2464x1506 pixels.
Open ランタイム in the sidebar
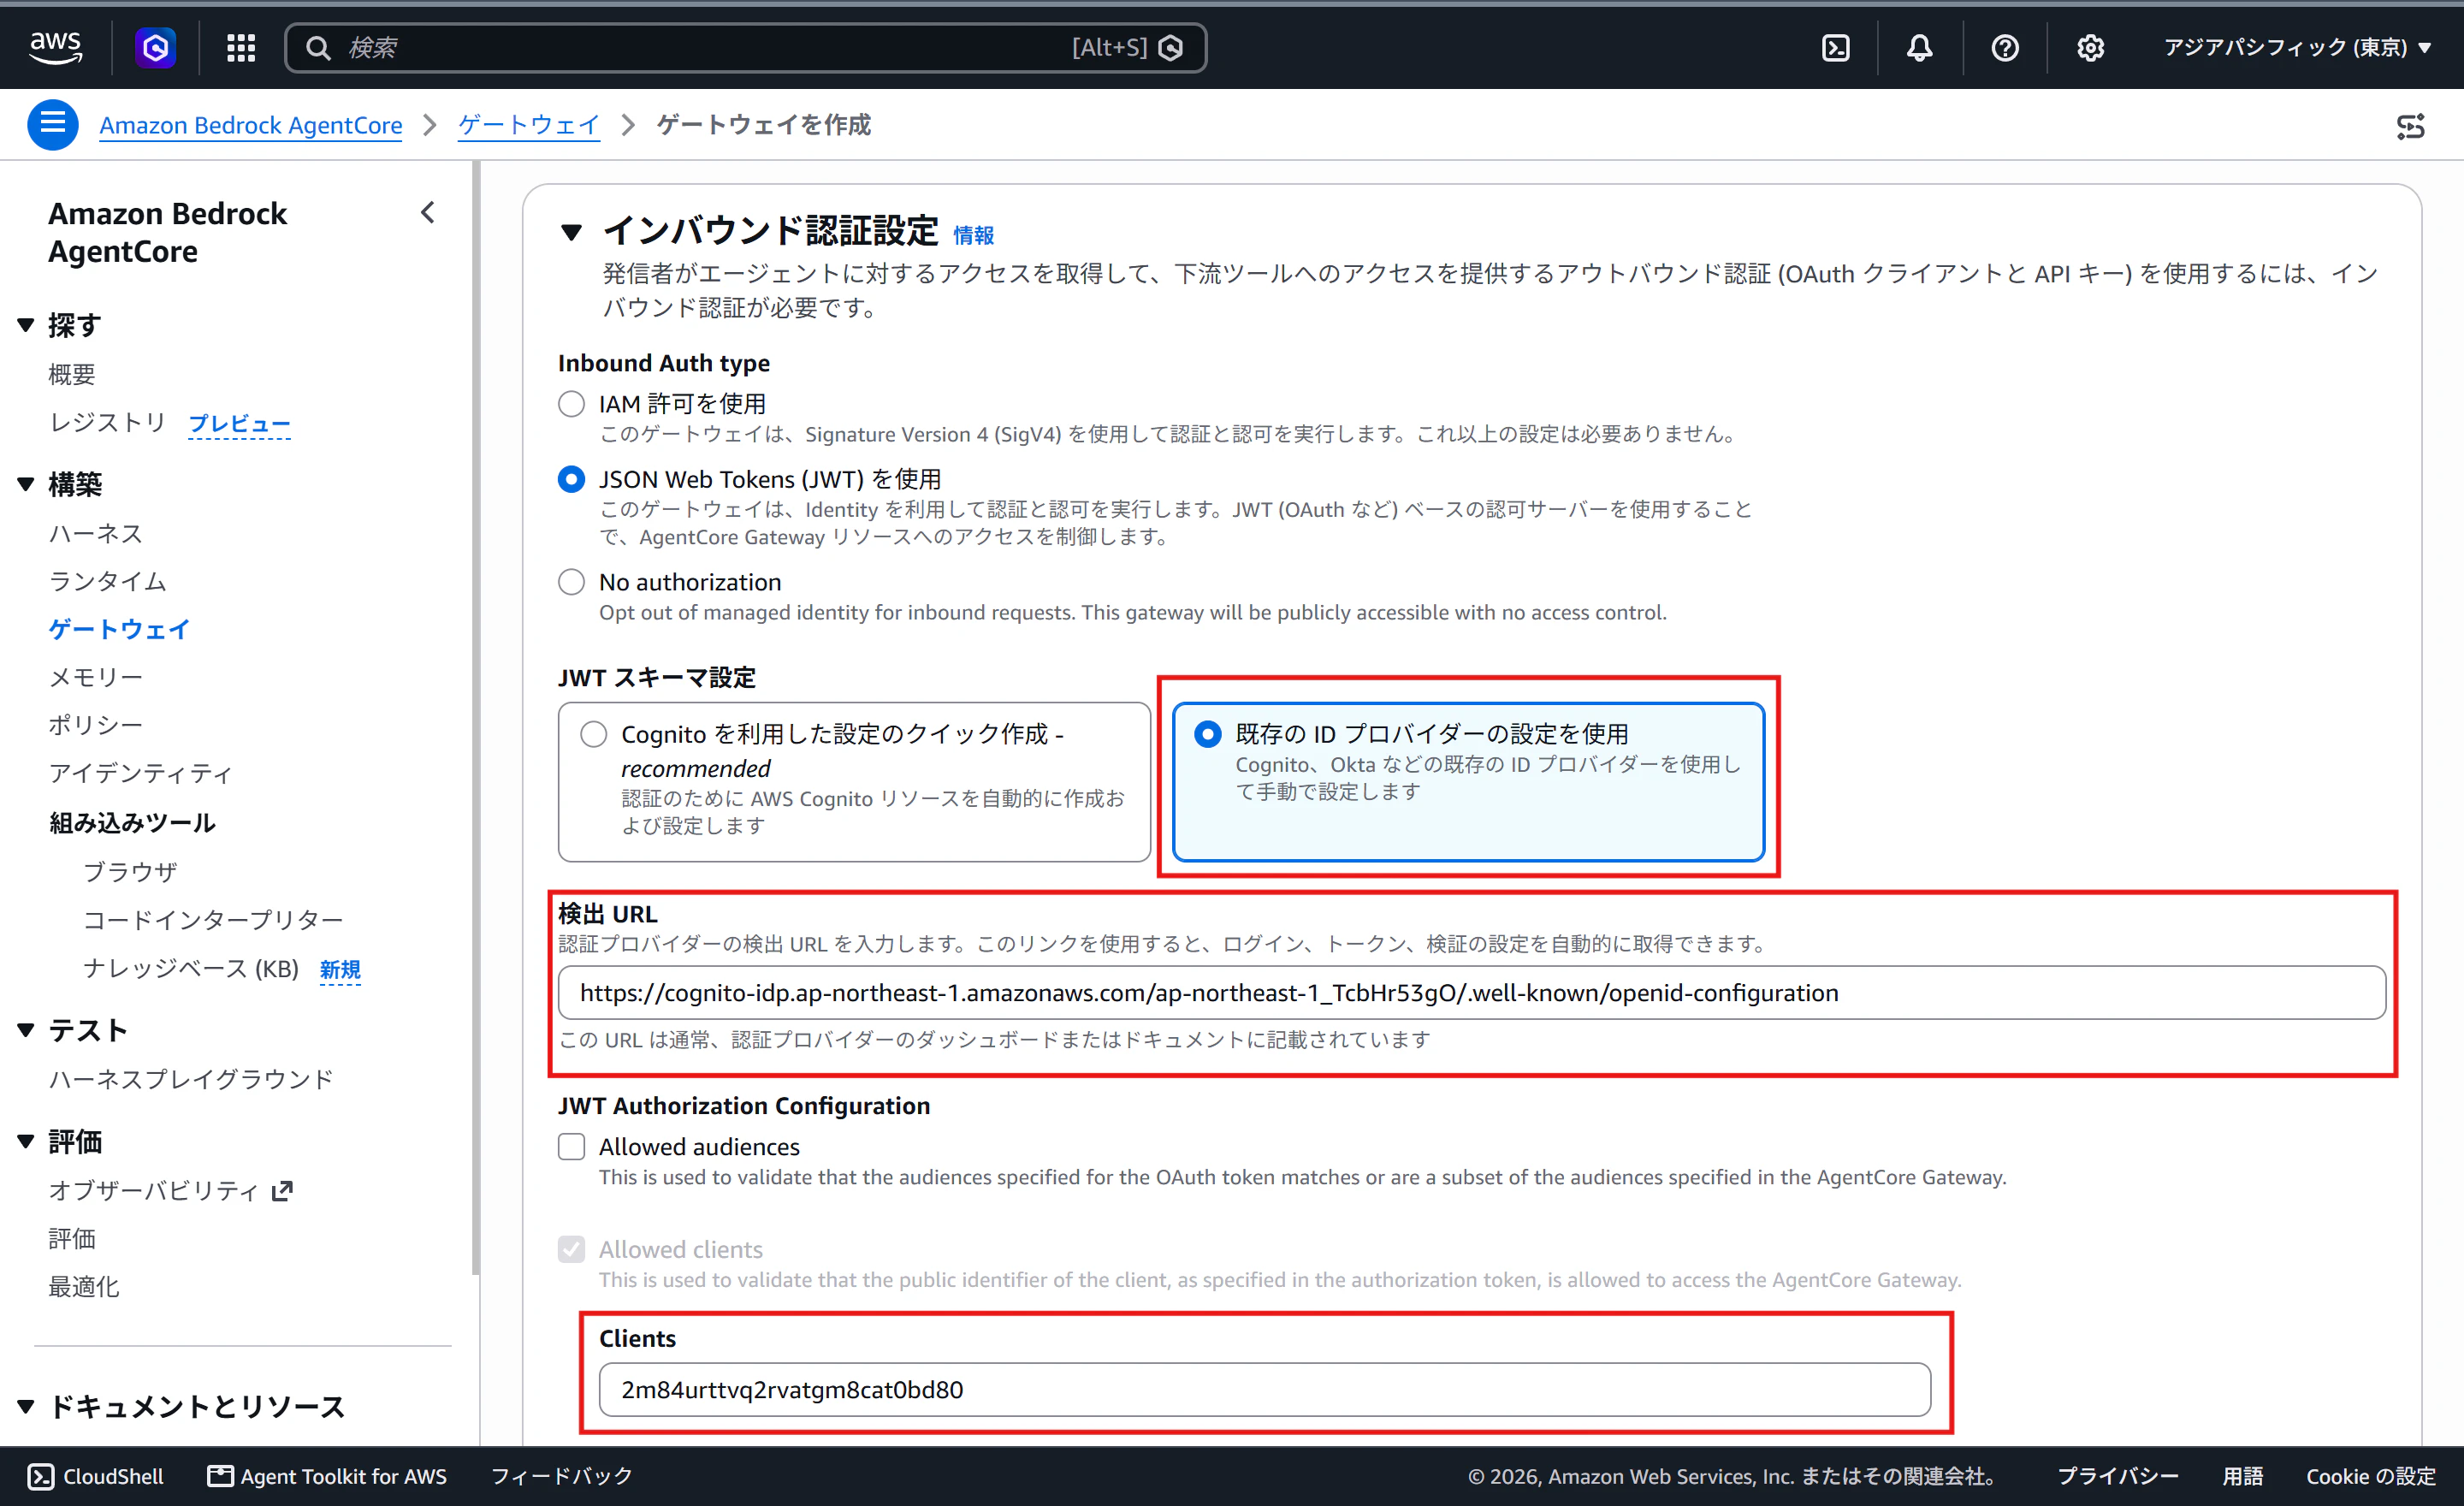point(108,581)
